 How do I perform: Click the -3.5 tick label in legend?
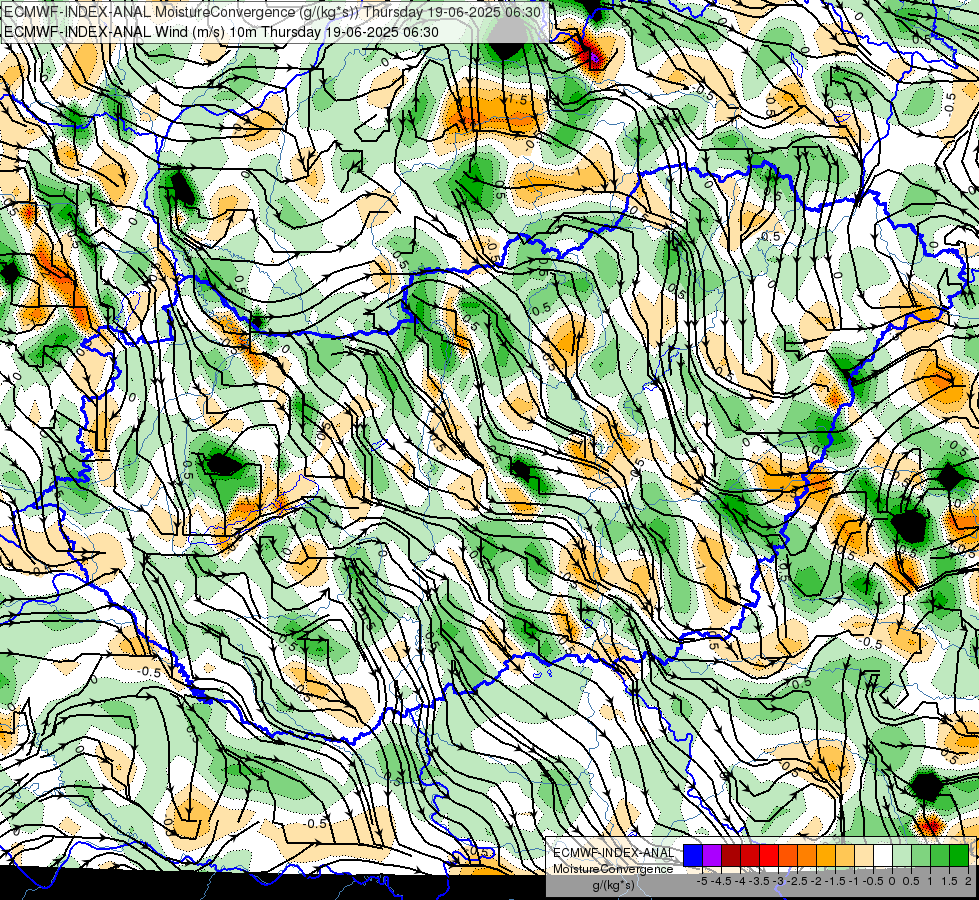click(760, 881)
